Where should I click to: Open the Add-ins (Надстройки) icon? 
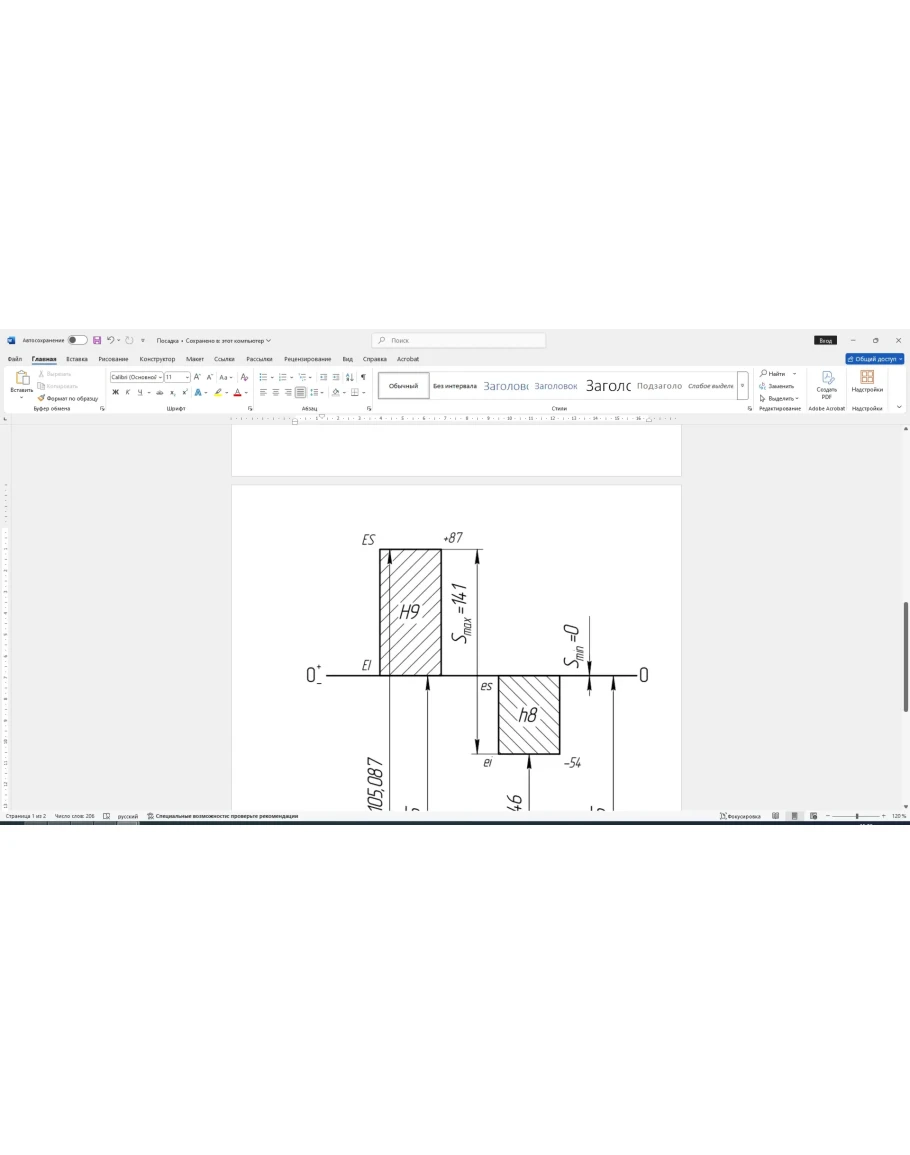867,380
